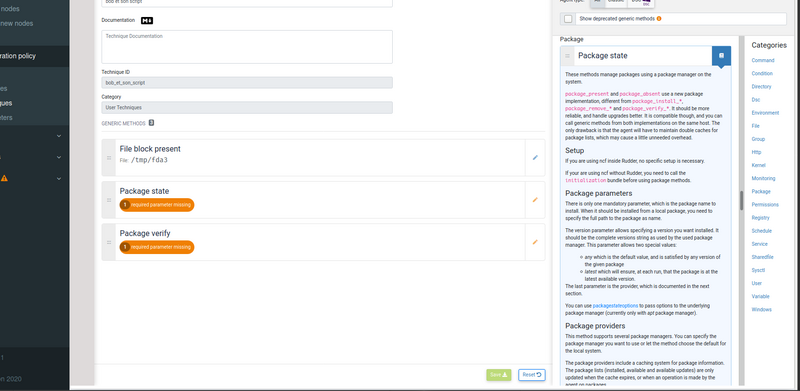The height and width of the screenshot is (391, 800).
Task: Click the technique name input field
Action: [247, 3]
